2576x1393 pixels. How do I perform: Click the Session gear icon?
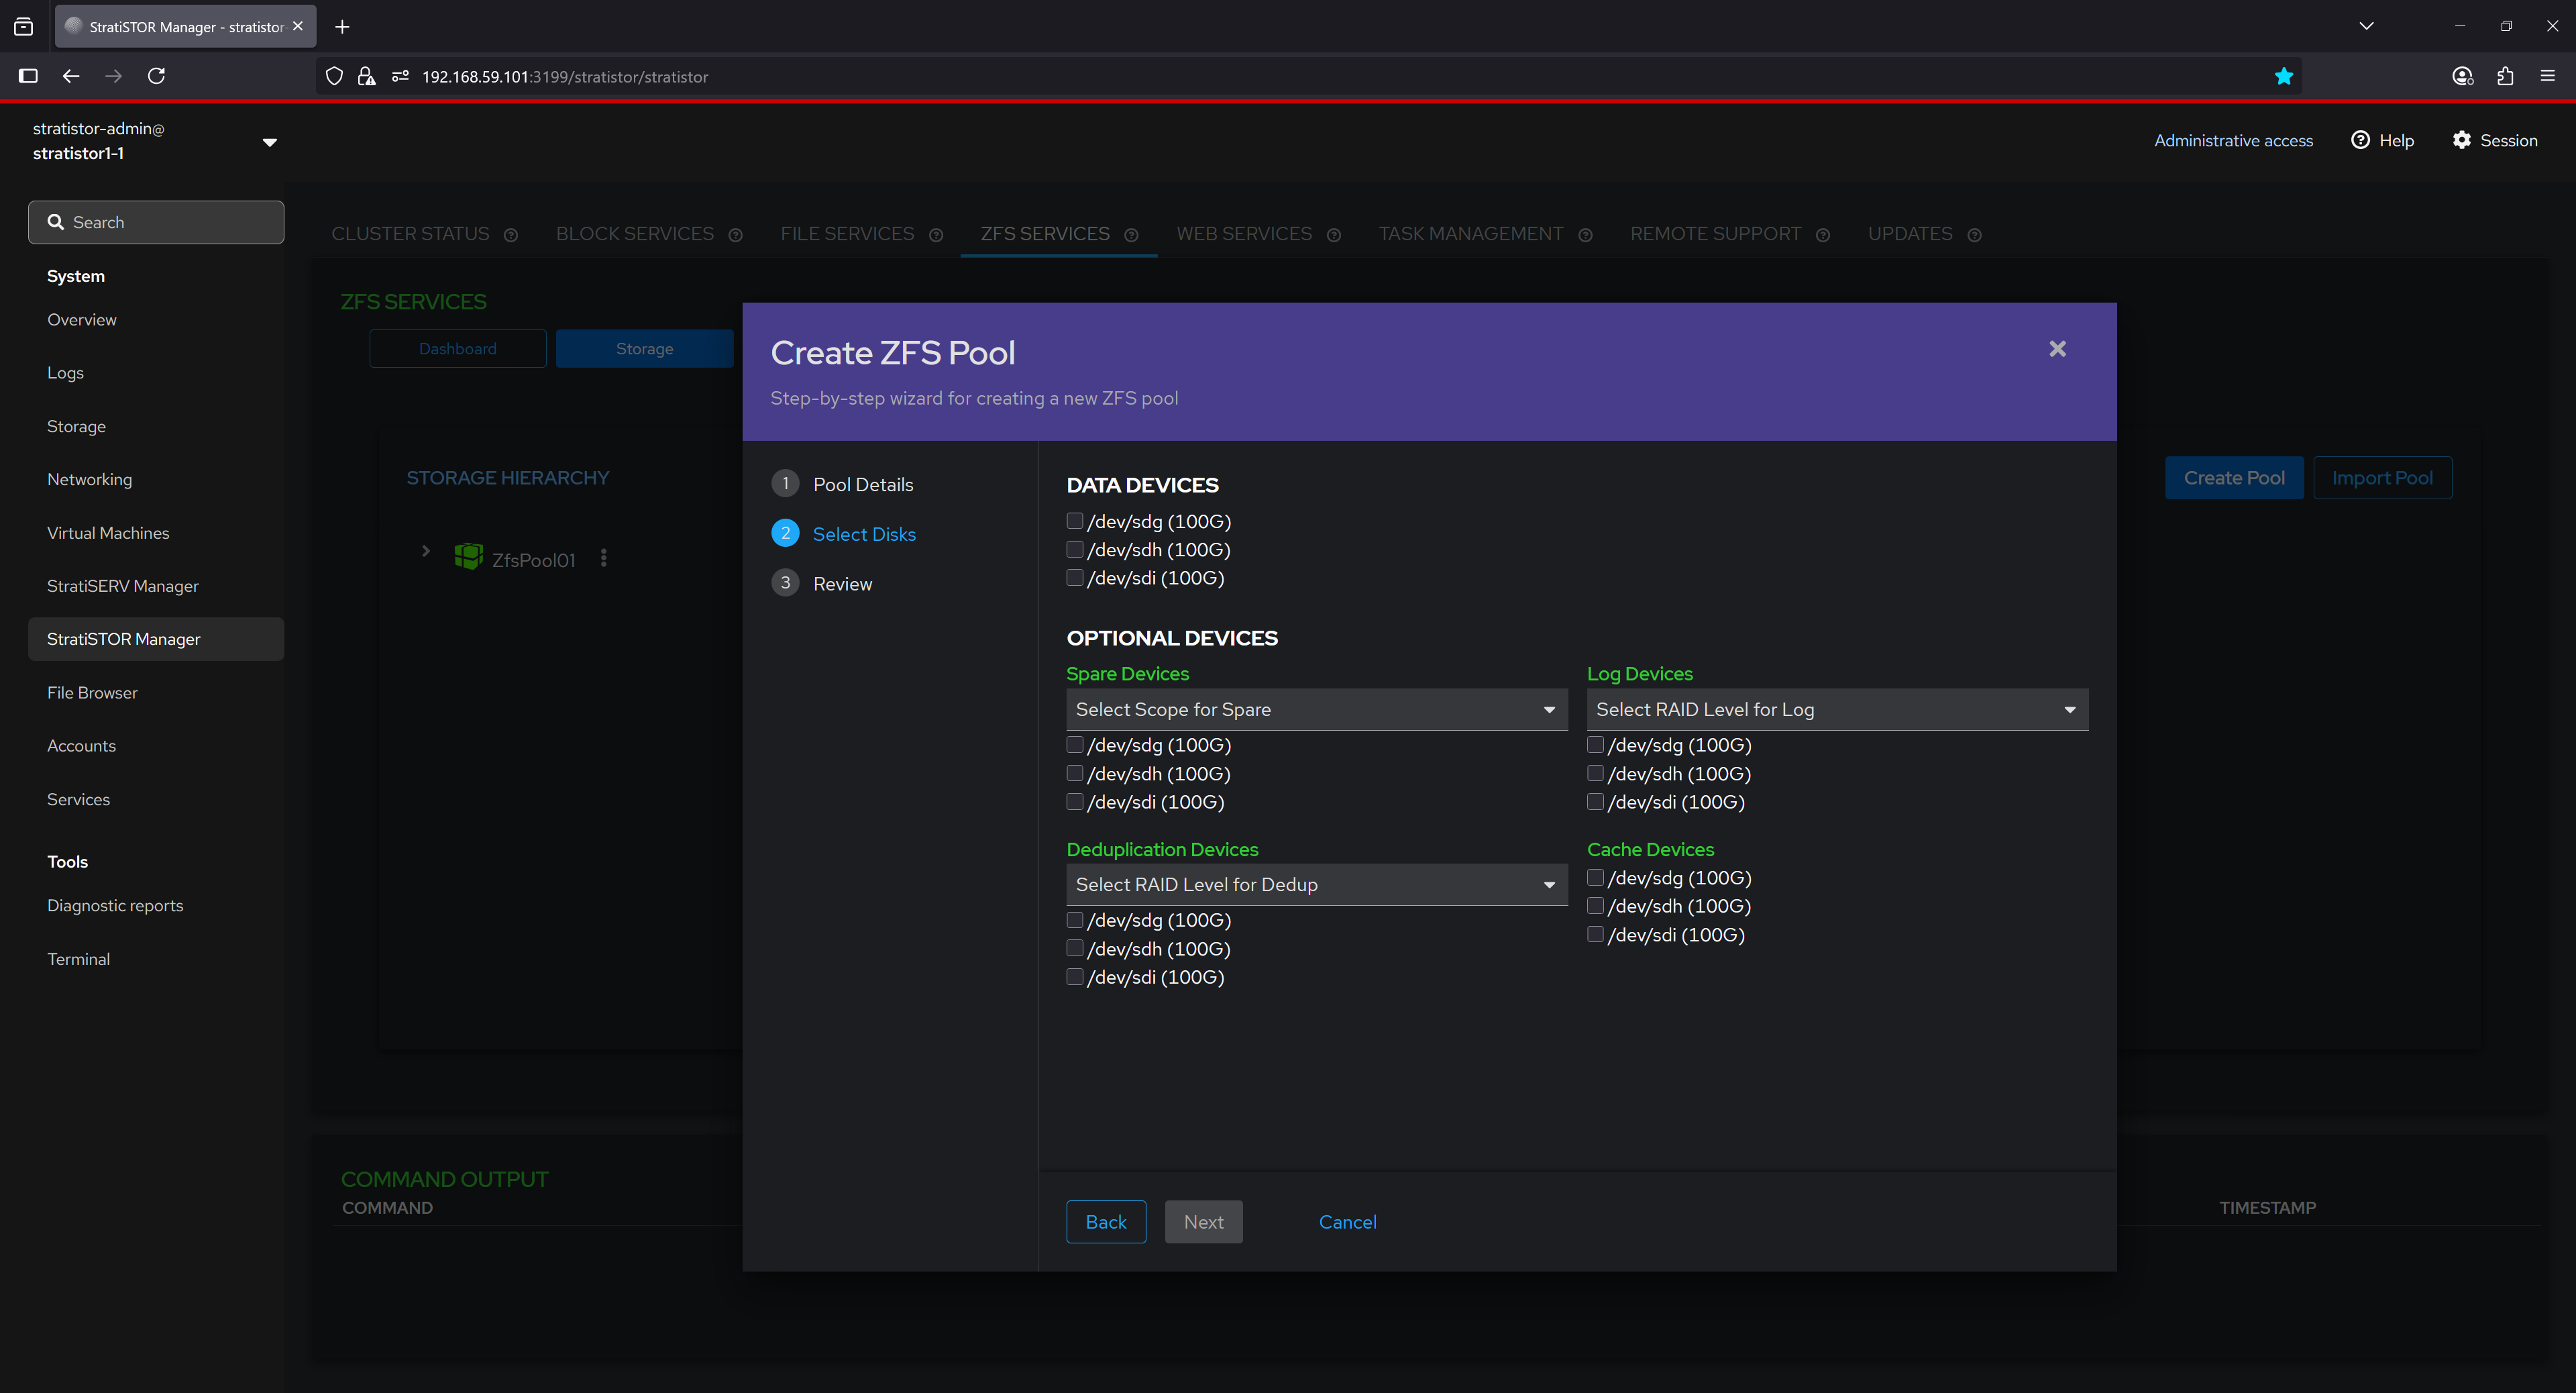2461,140
